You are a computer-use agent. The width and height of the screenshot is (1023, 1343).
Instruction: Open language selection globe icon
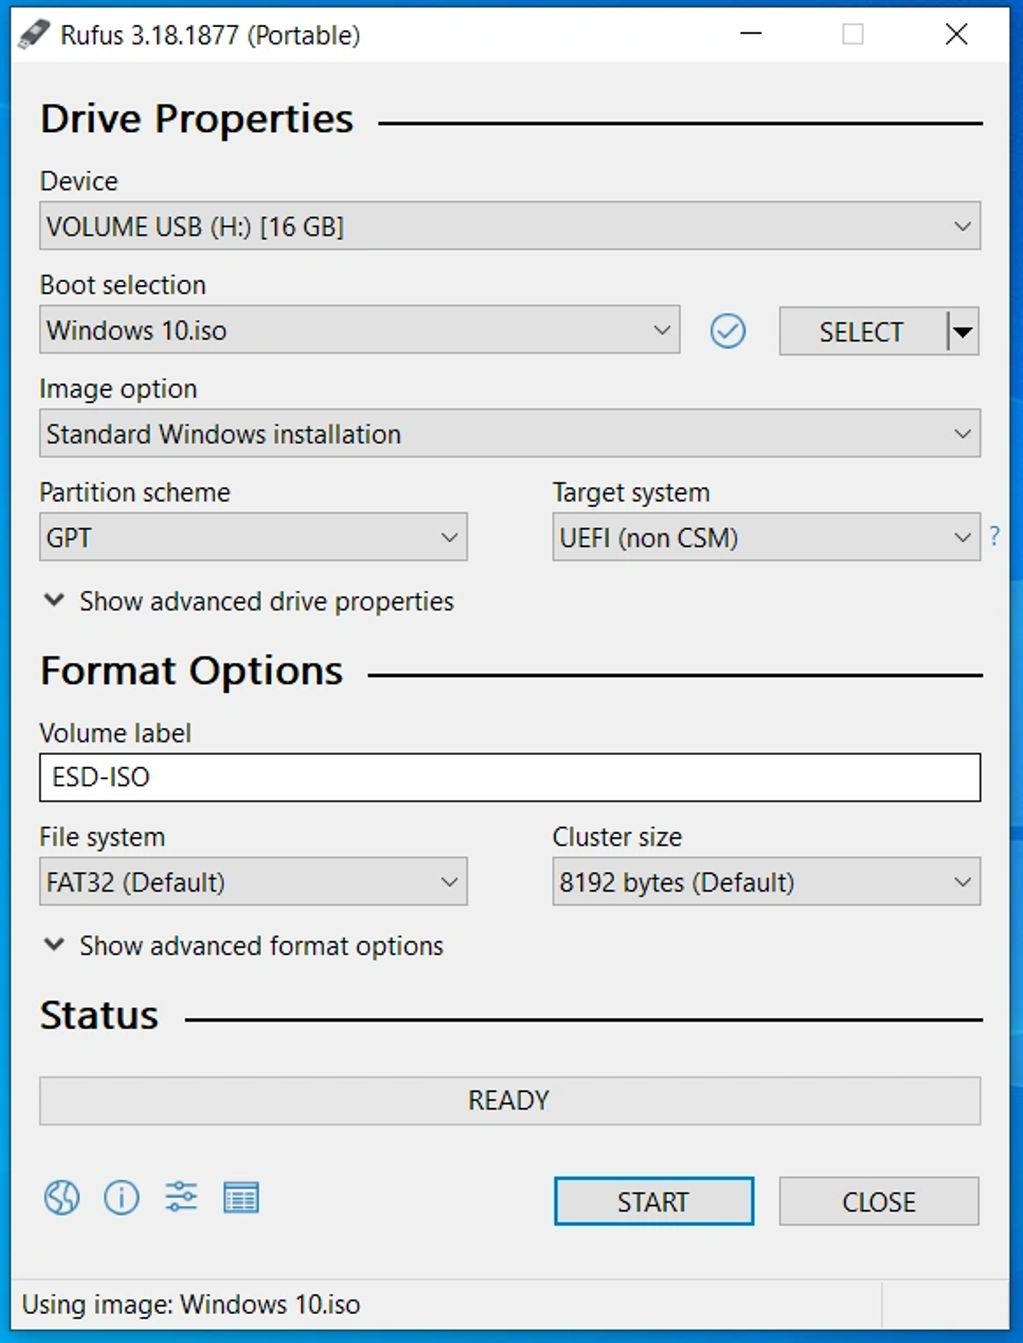click(x=62, y=1197)
